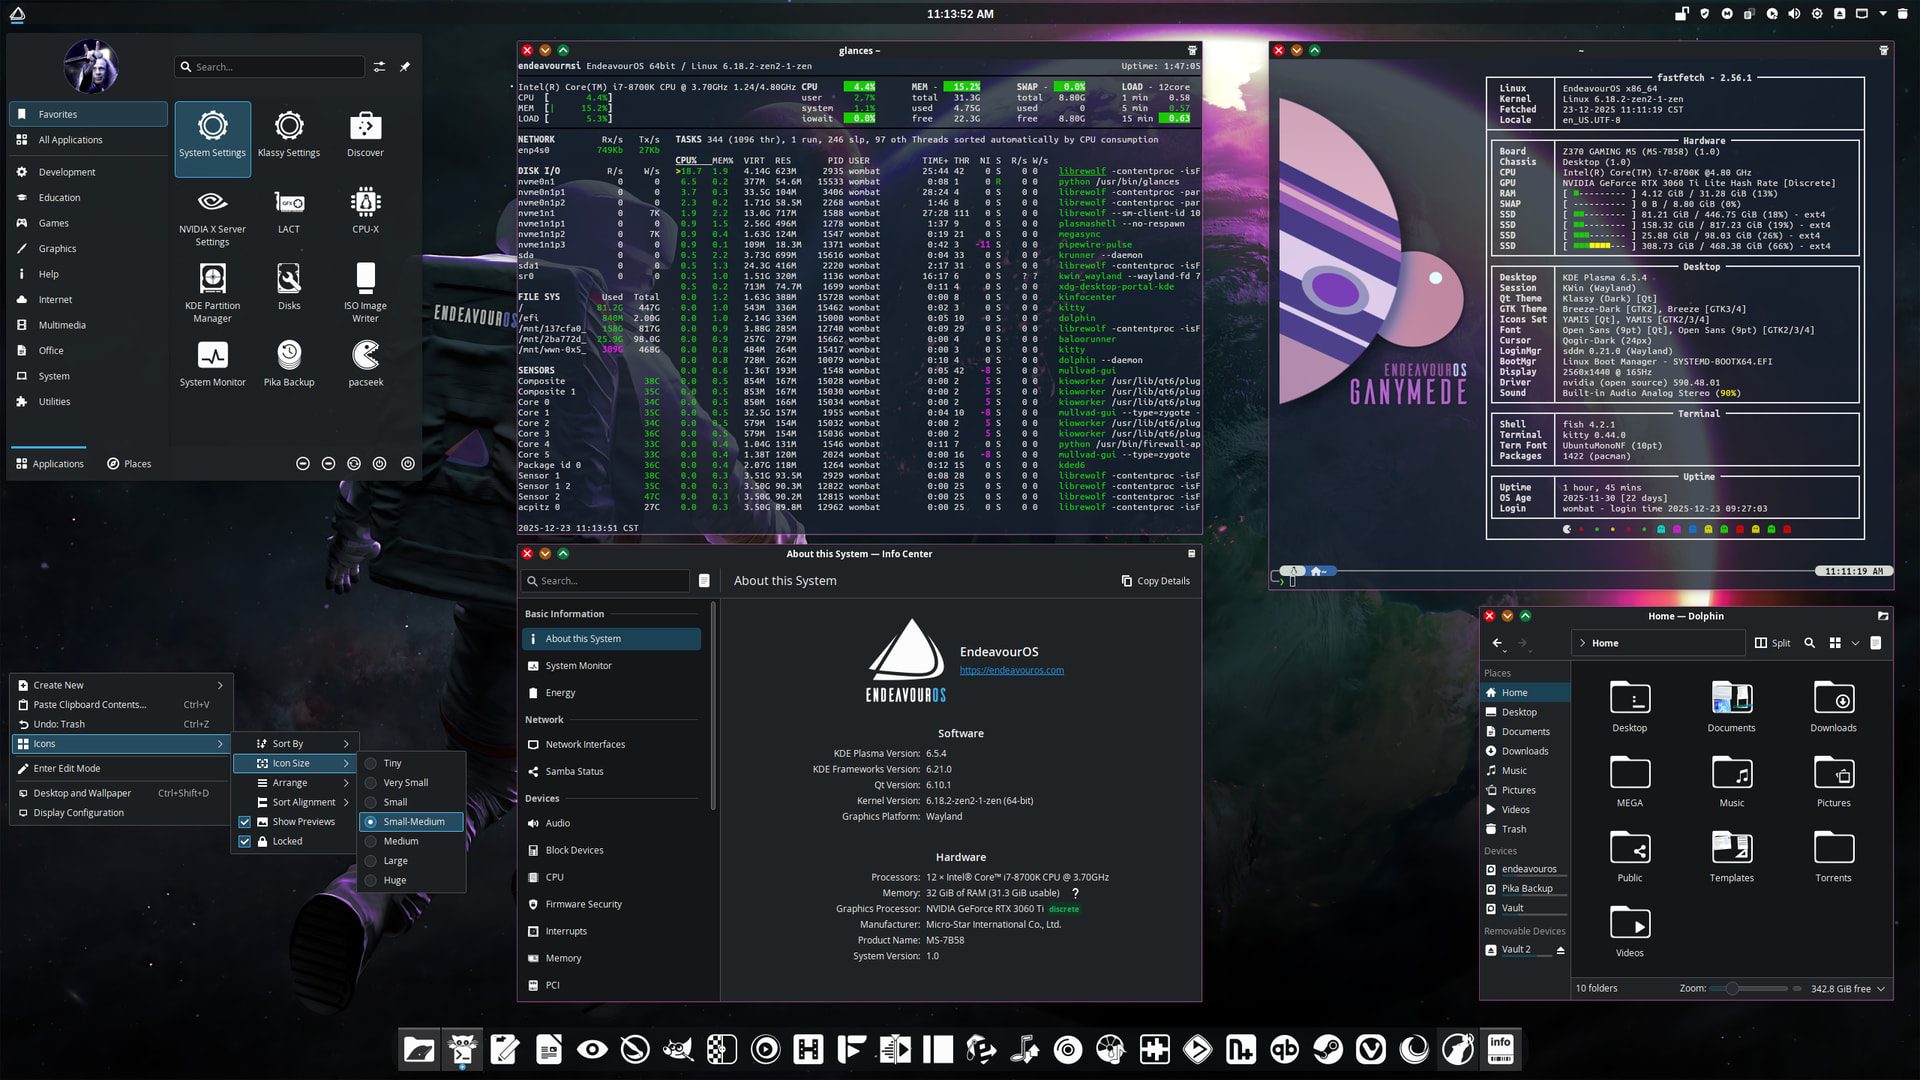Select Paste Clipboard Contents menu entry
The image size is (1920, 1080).
[120, 705]
